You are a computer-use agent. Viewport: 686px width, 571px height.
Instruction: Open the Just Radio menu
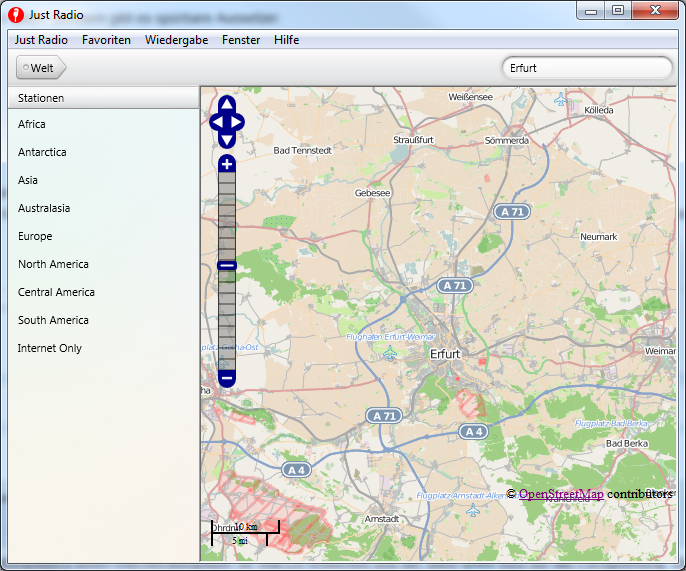pyautogui.click(x=41, y=40)
